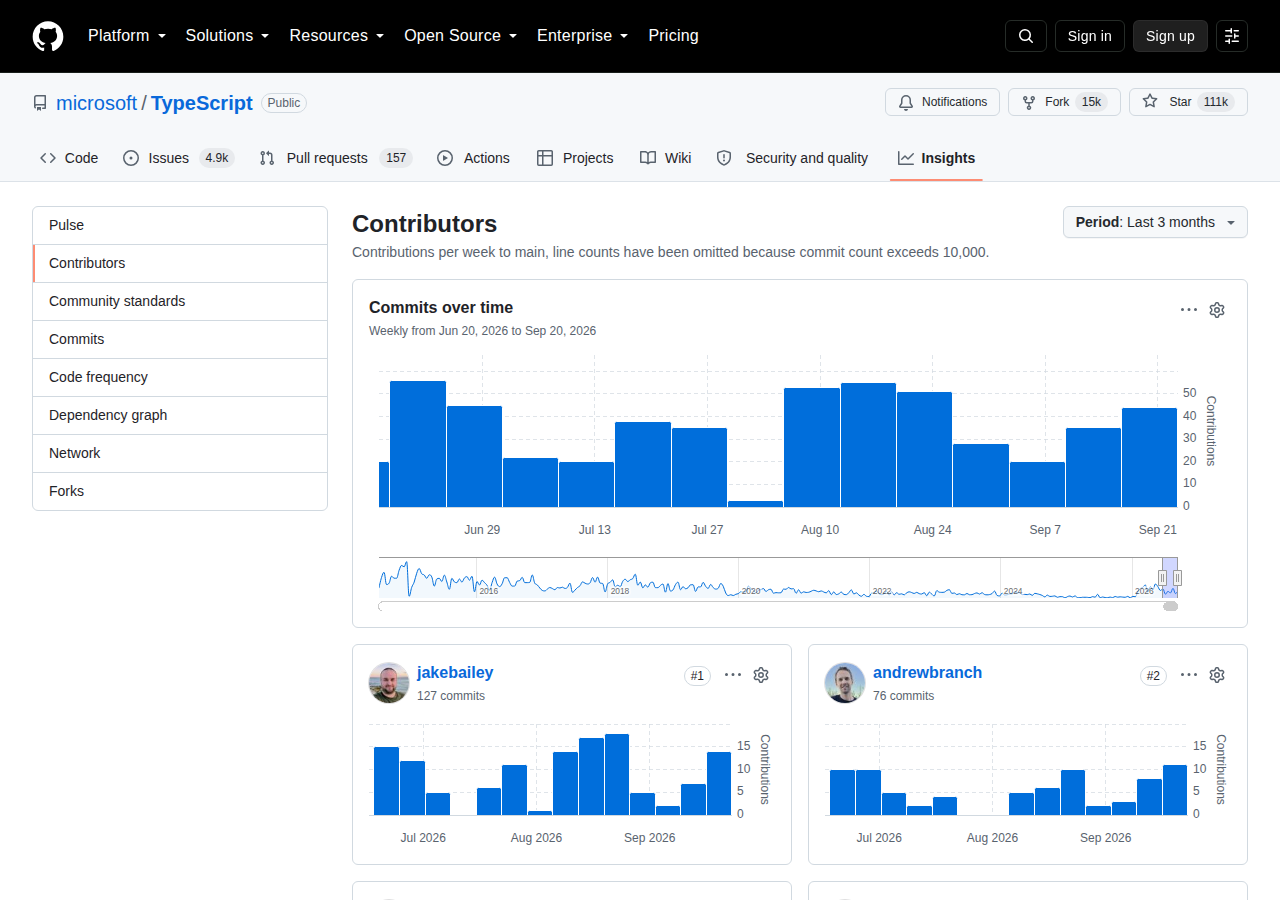The width and height of the screenshot is (1280, 900).
Task: Select Contributors in the sidebar
Action: (x=180, y=263)
